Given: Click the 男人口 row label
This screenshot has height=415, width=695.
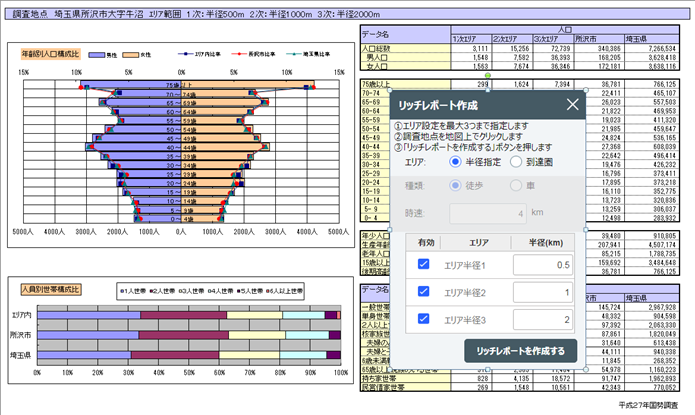Looking at the screenshot, I should click(377, 57).
